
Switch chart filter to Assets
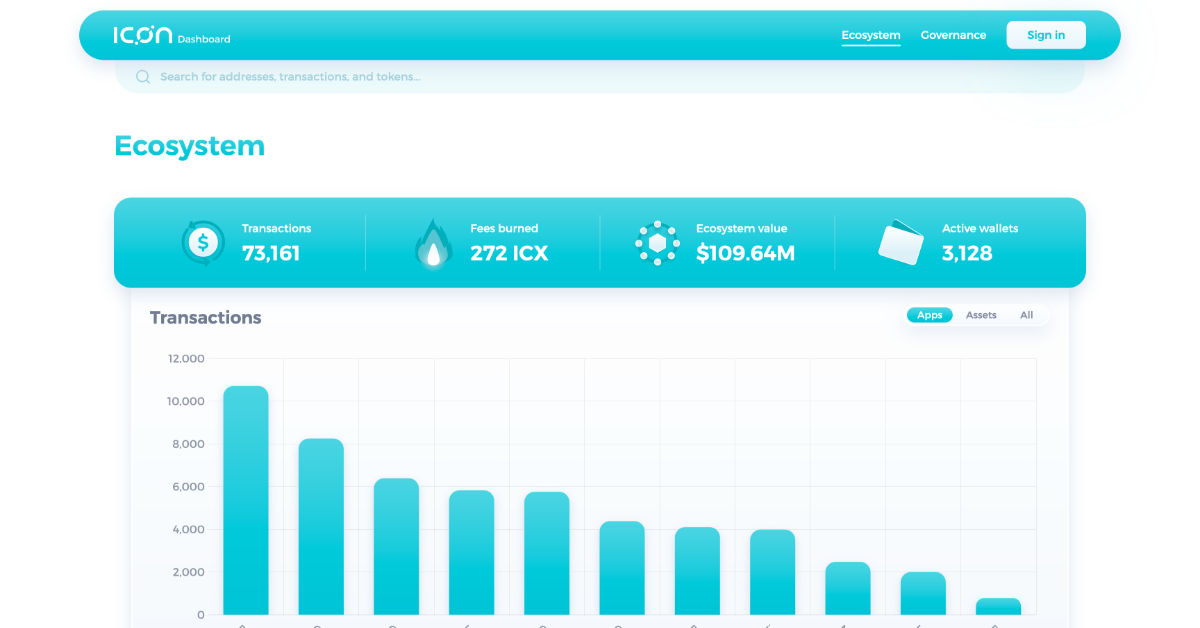click(x=981, y=315)
